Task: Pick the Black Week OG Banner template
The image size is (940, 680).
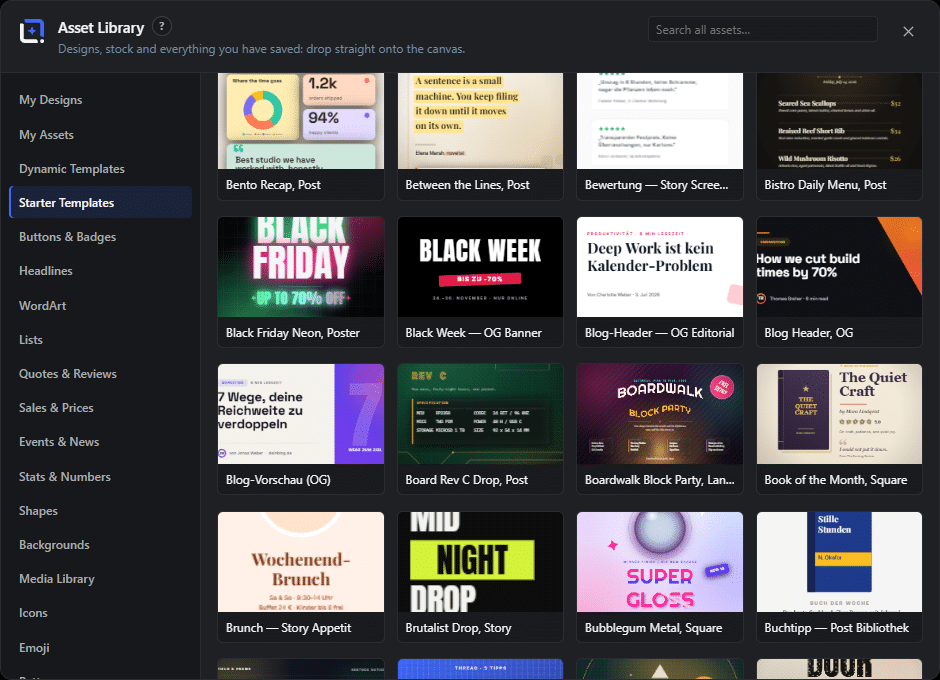Action: click(480, 282)
